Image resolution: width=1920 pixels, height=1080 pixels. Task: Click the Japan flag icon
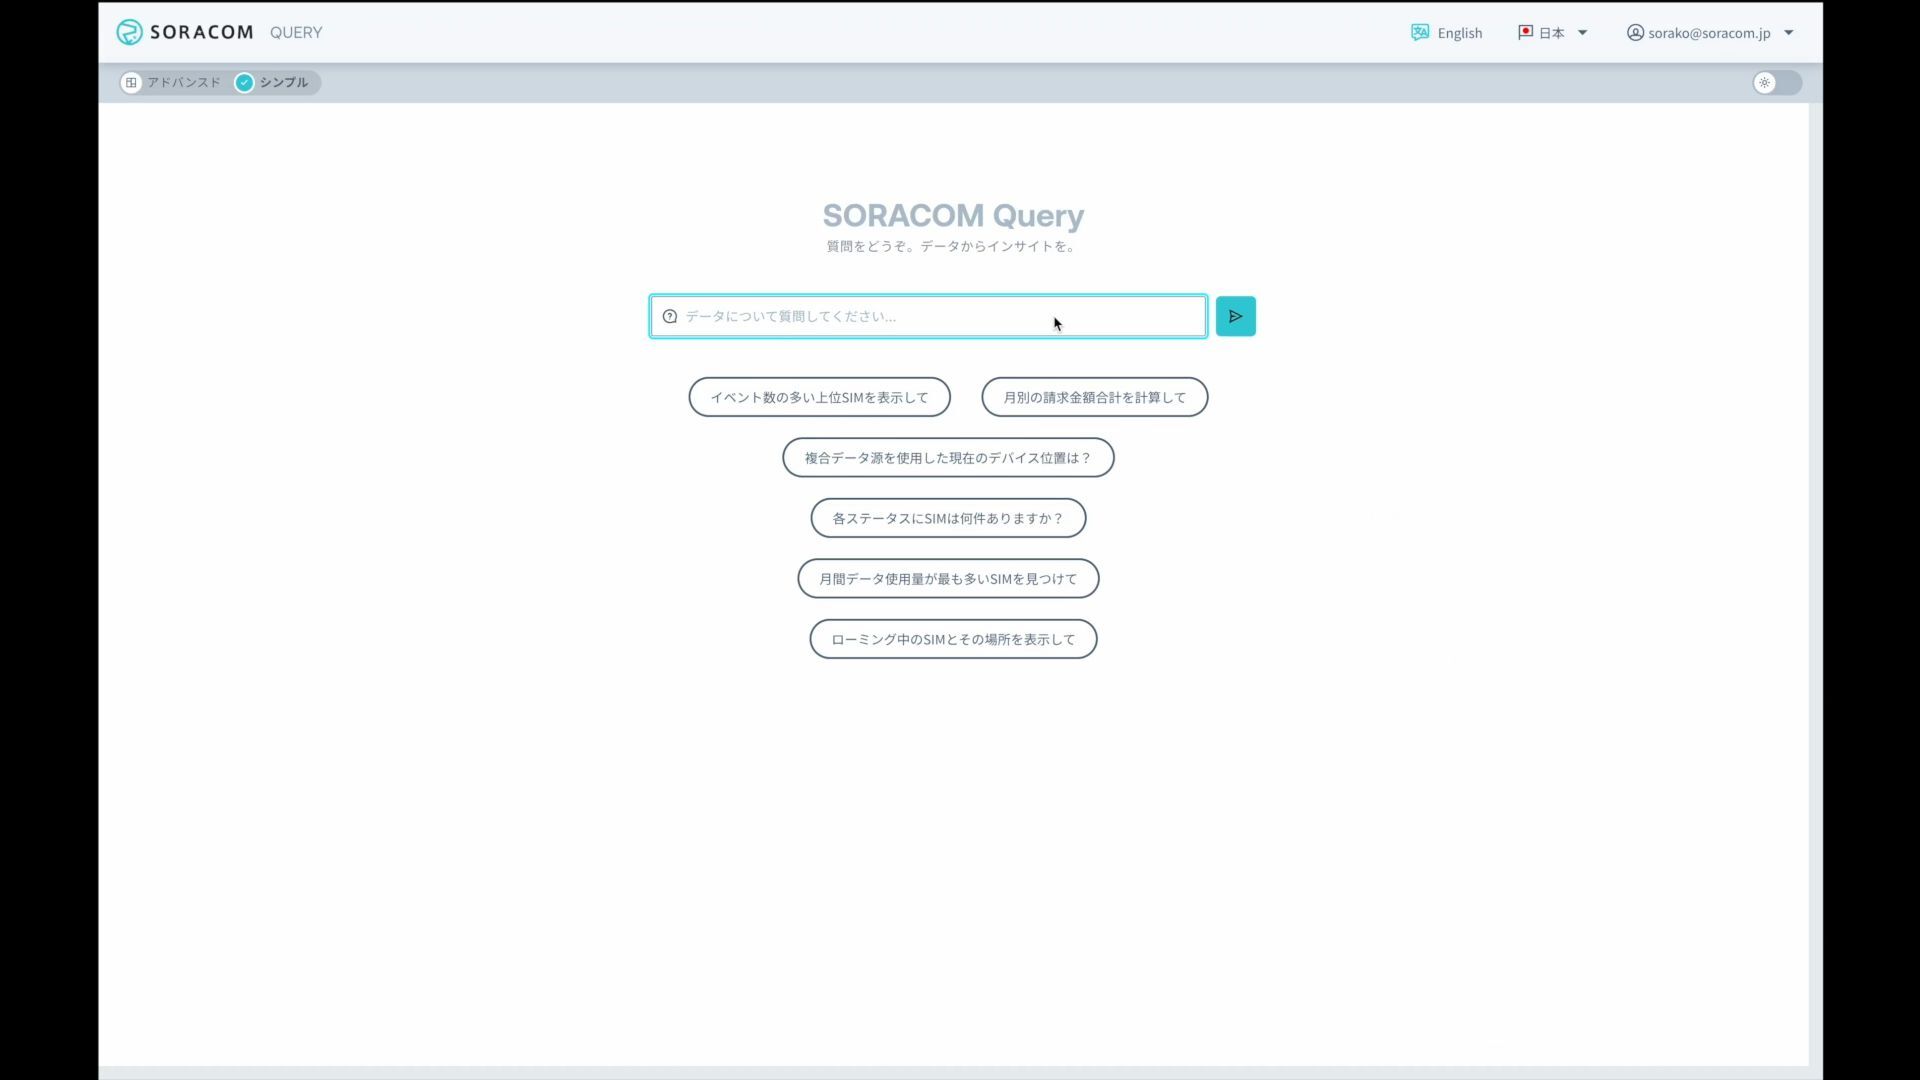[x=1525, y=32]
